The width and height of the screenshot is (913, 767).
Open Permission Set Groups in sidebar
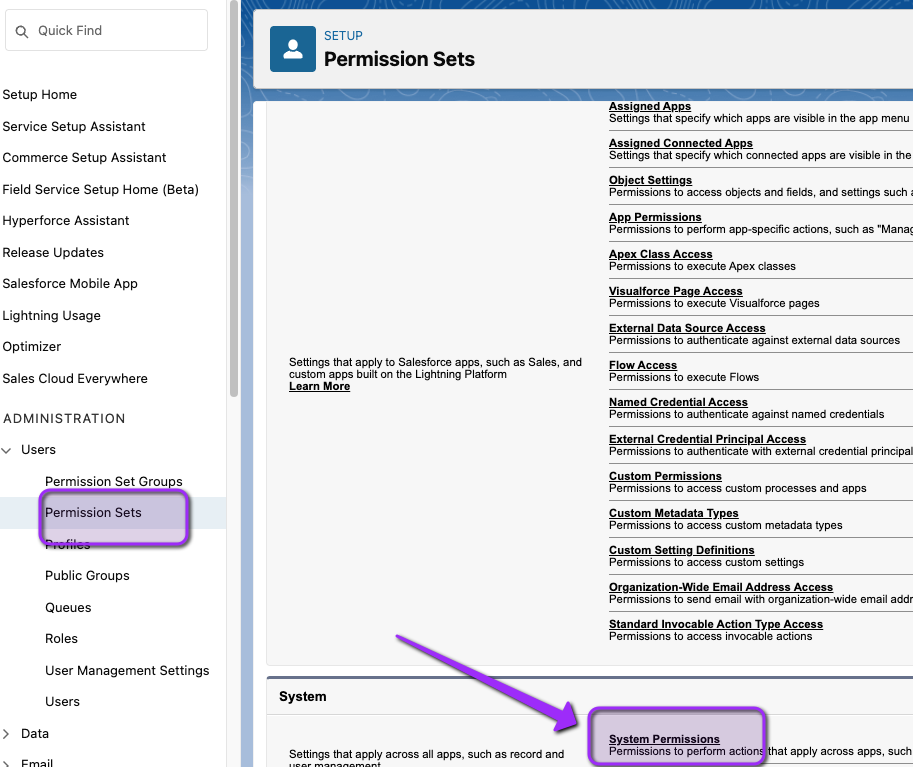pyautogui.click(x=114, y=482)
